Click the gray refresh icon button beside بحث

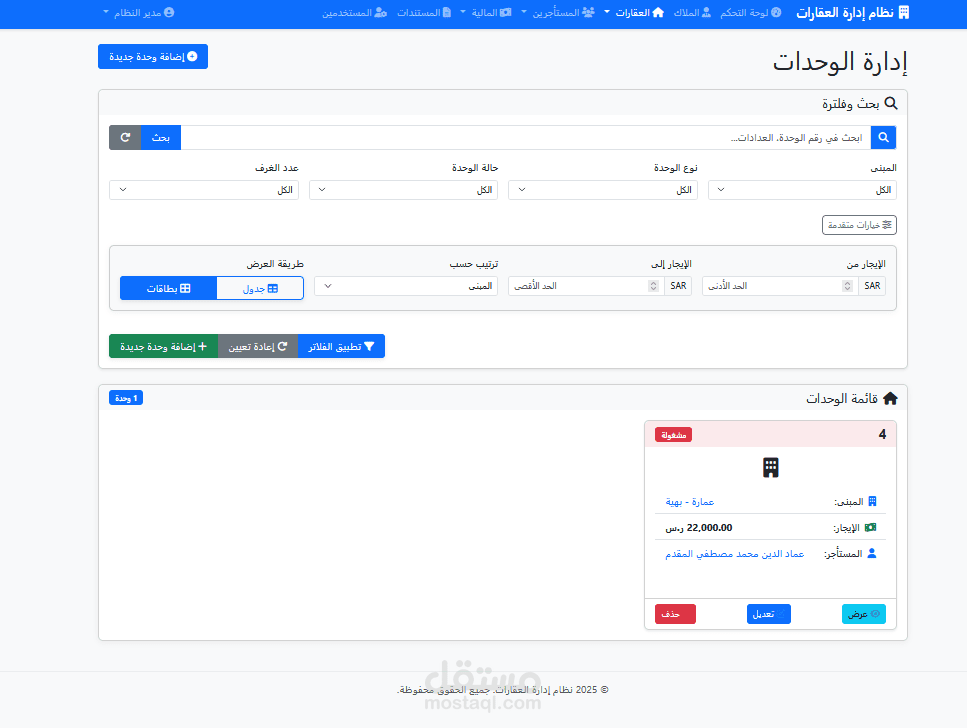[x=125, y=138]
